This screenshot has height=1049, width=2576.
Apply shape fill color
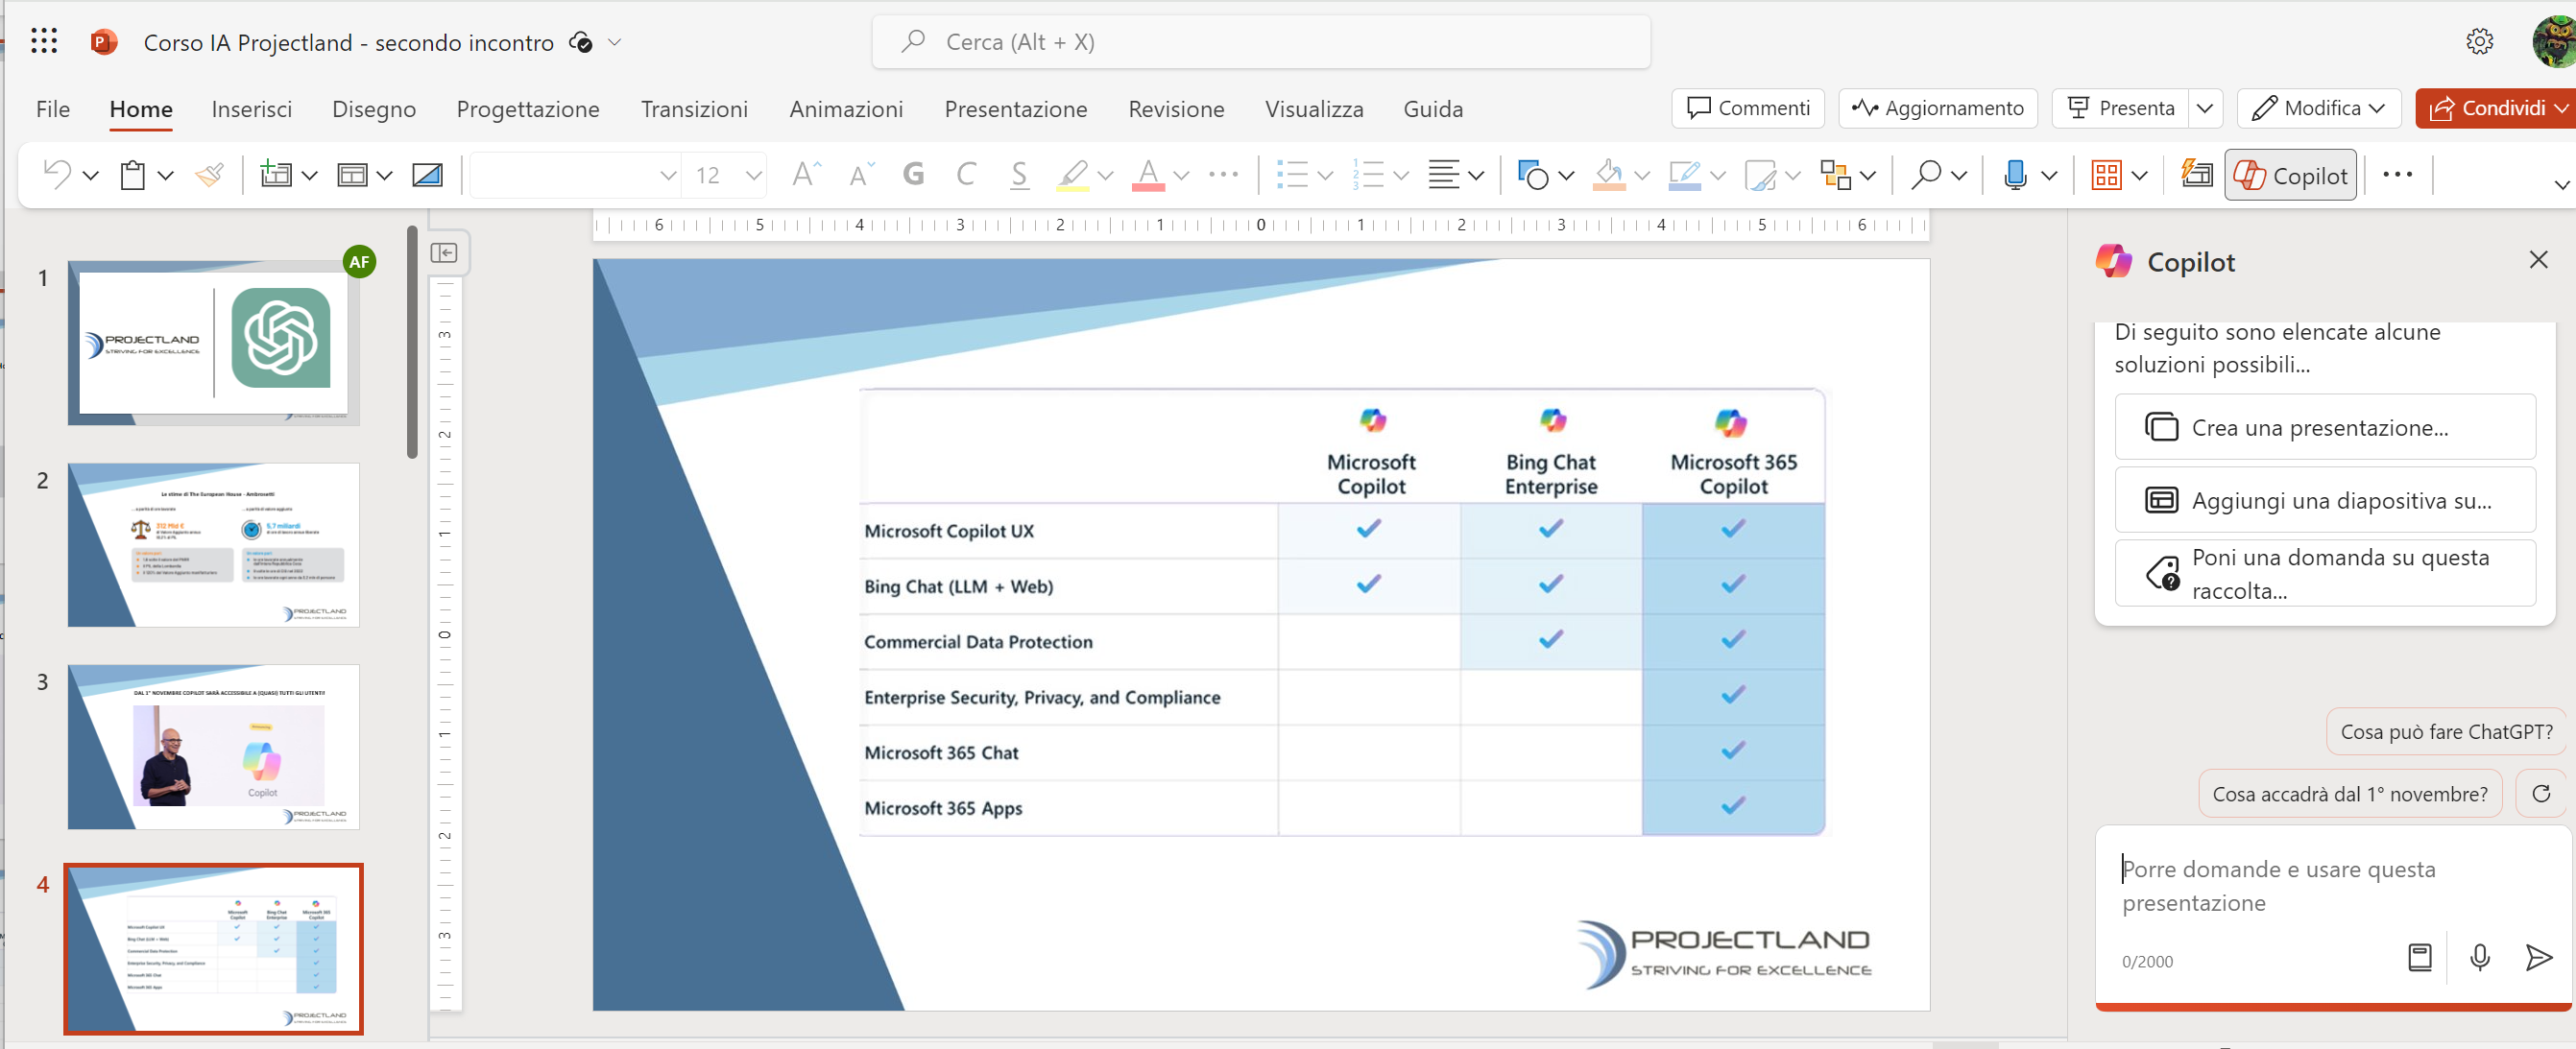point(1609,175)
